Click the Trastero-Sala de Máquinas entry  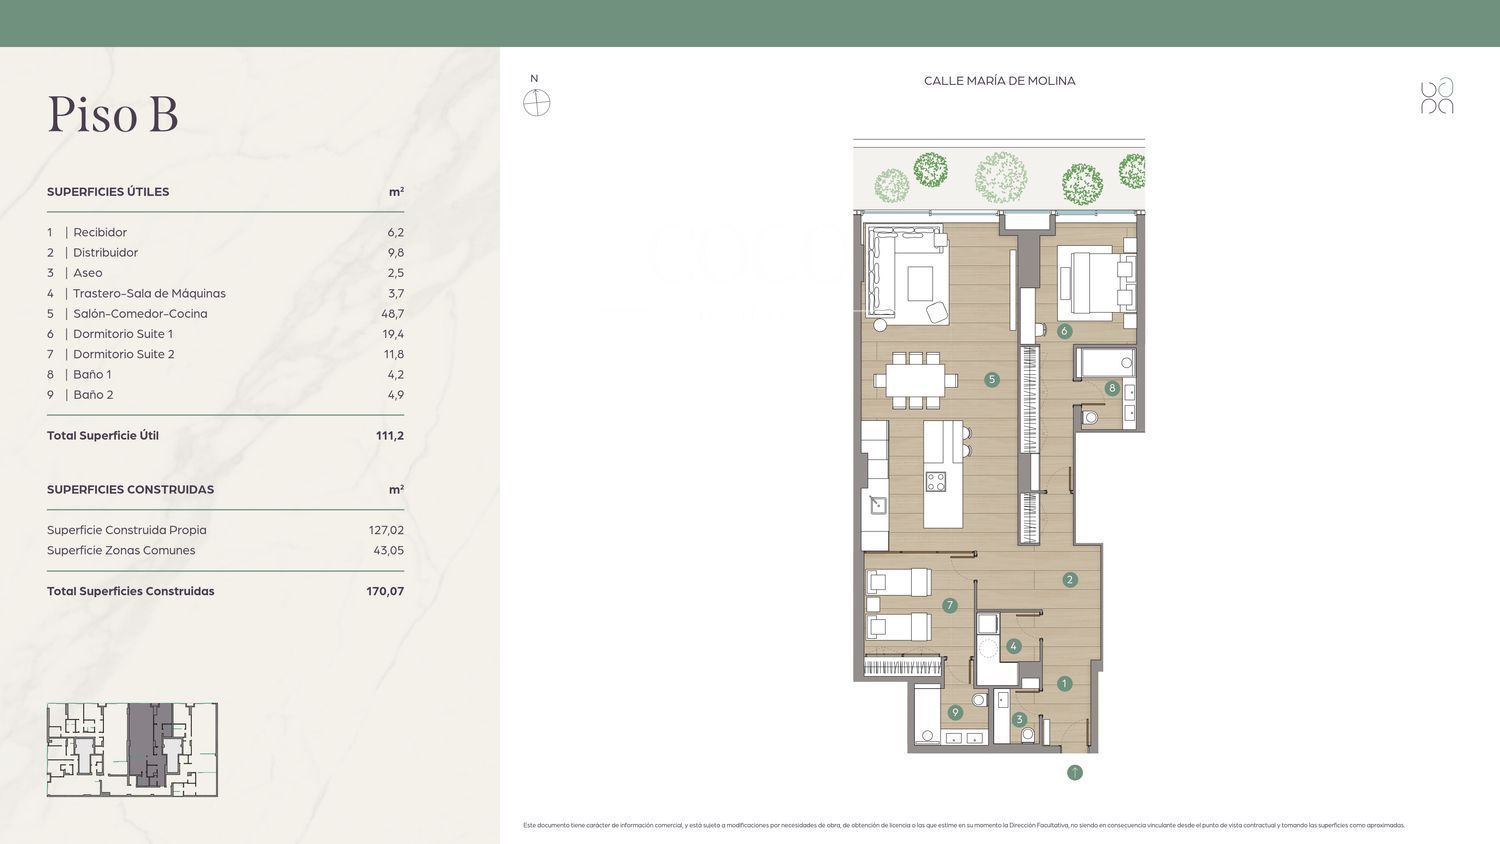click(149, 294)
